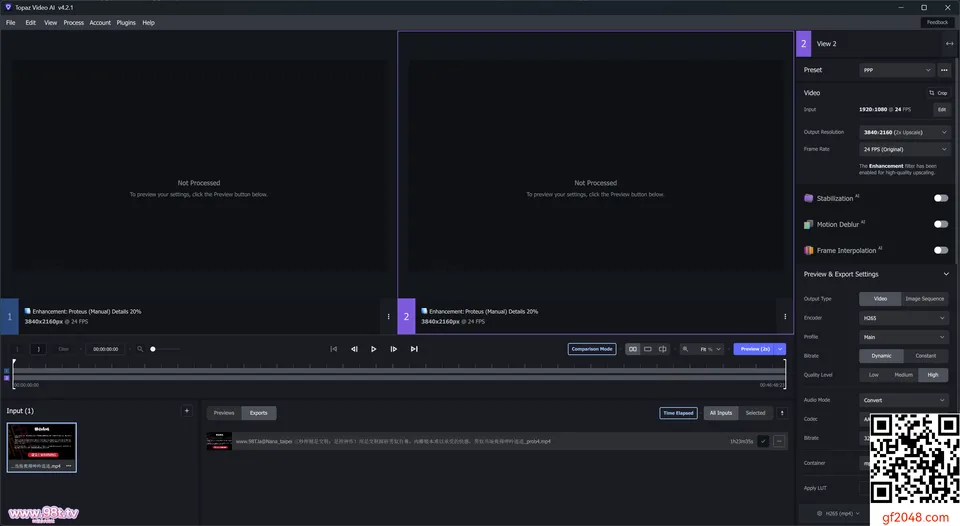Click the Stabilization filter icon
The height and width of the screenshot is (526, 960).
pyautogui.click(x=808, y=198)
